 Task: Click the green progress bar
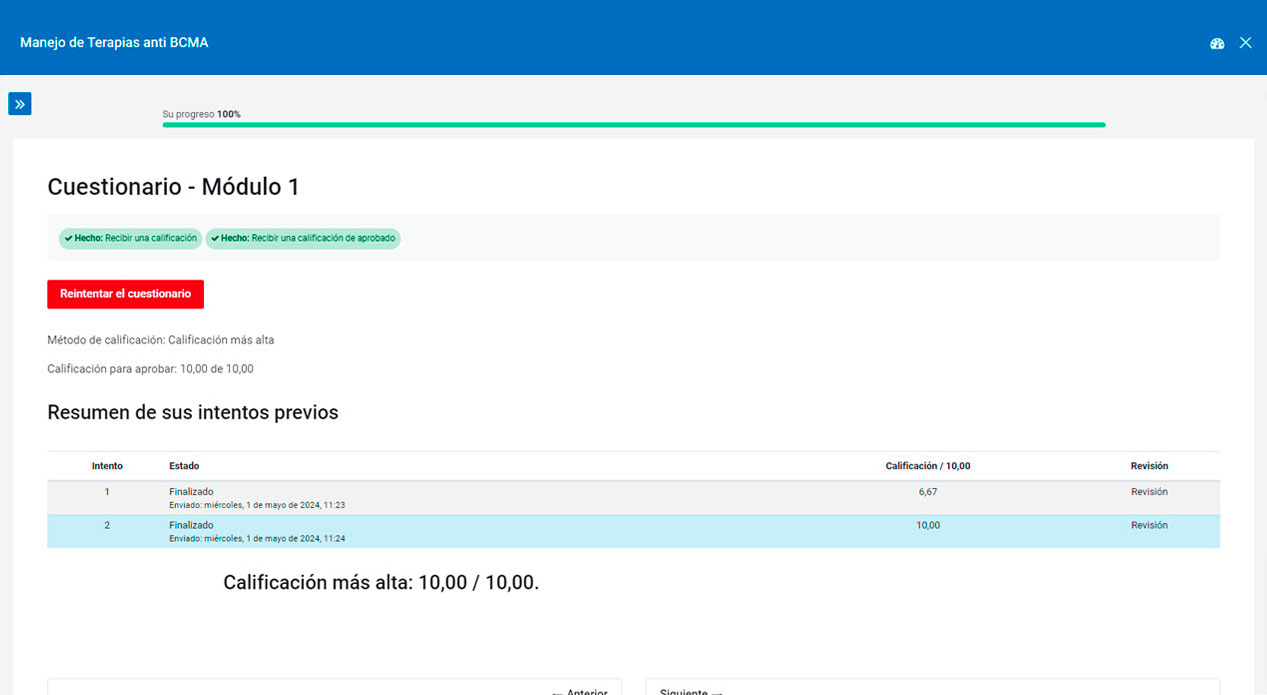(633, 125)
